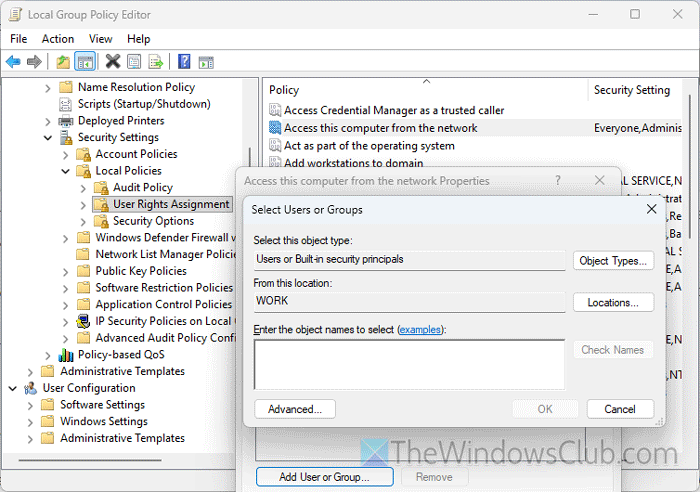This screenshot has height=492, width=700.
Task: Select Network List Manager Policies item
Action: click(165, 254)
